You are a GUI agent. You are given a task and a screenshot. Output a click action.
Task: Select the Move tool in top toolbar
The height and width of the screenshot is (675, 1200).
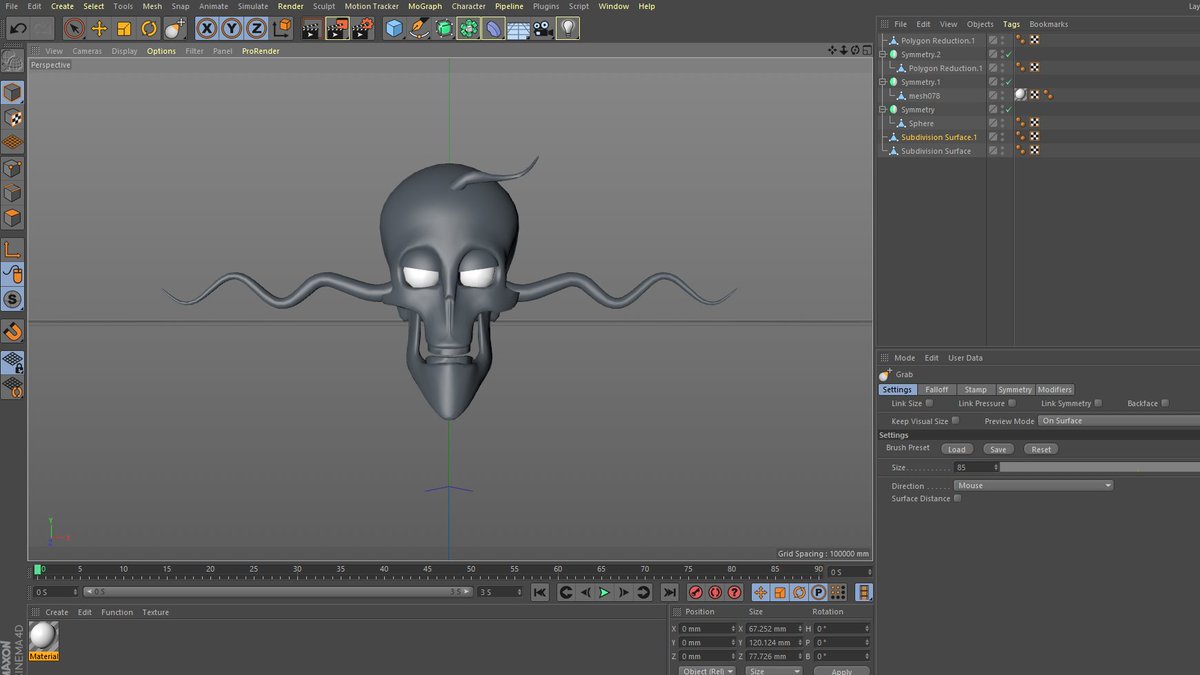click(99, 29)
